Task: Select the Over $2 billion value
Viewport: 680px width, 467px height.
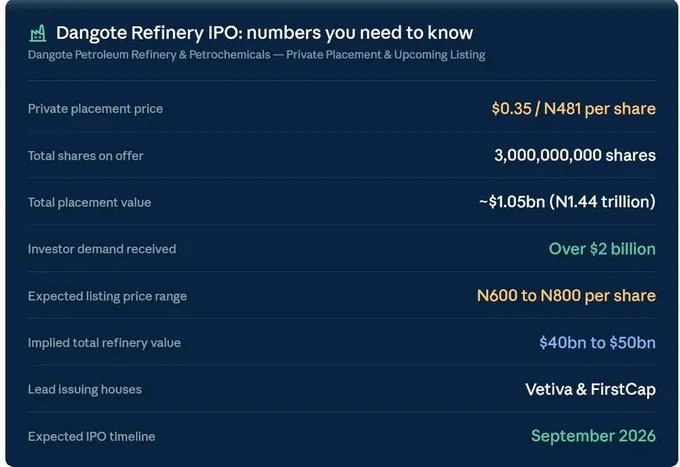Action: tap(602, 249)
